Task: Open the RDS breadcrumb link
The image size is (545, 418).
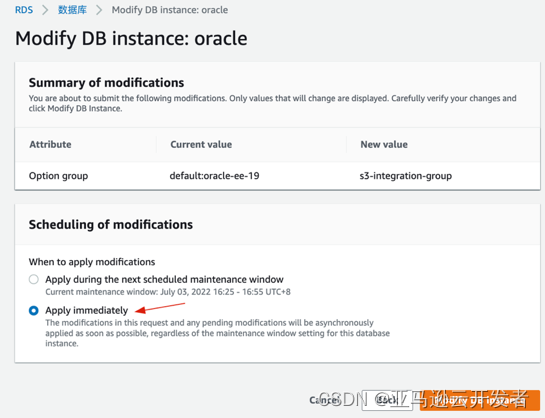Action: pos(24,10)
